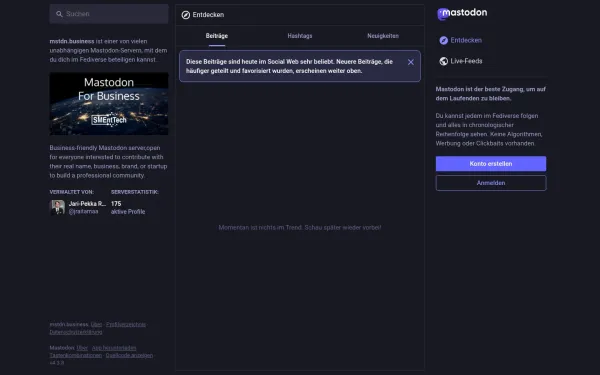Click the 'Momentan ist nichts im Trend' message
Image resolution: width=600 pixels, height=375 pixels.
[300, 228]
